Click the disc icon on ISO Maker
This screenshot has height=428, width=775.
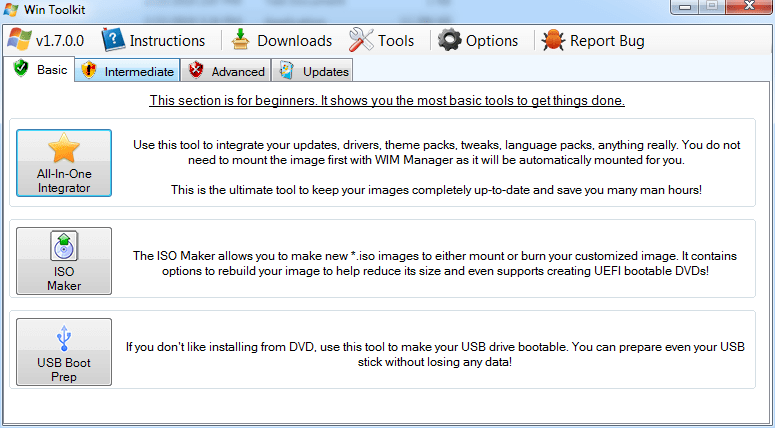(64, 246)
